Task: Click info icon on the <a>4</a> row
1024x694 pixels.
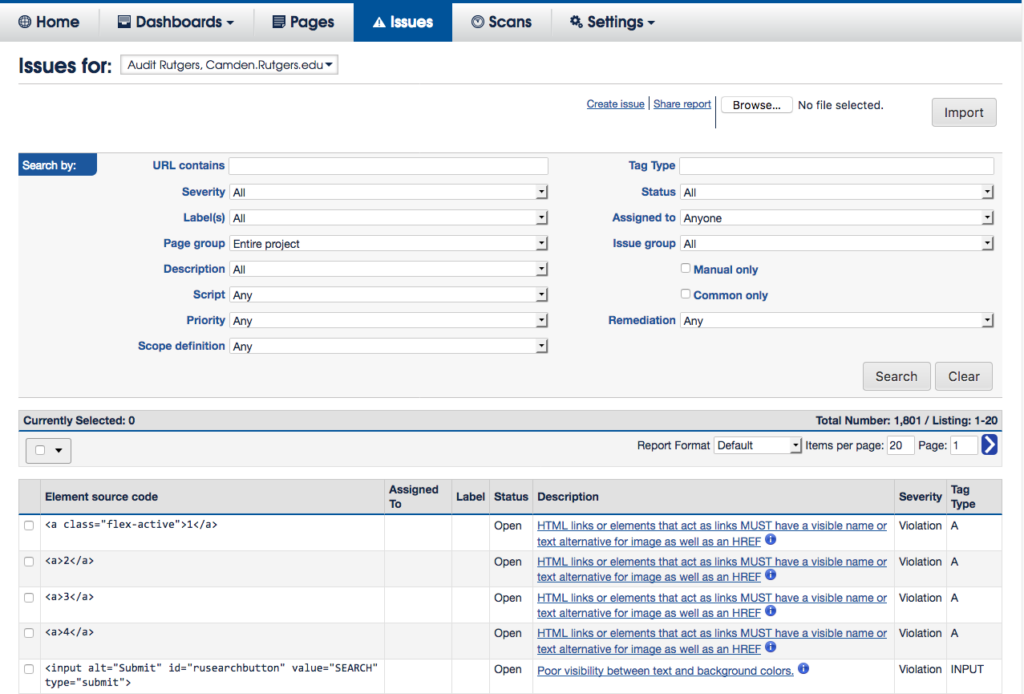Action: [771, 648]
